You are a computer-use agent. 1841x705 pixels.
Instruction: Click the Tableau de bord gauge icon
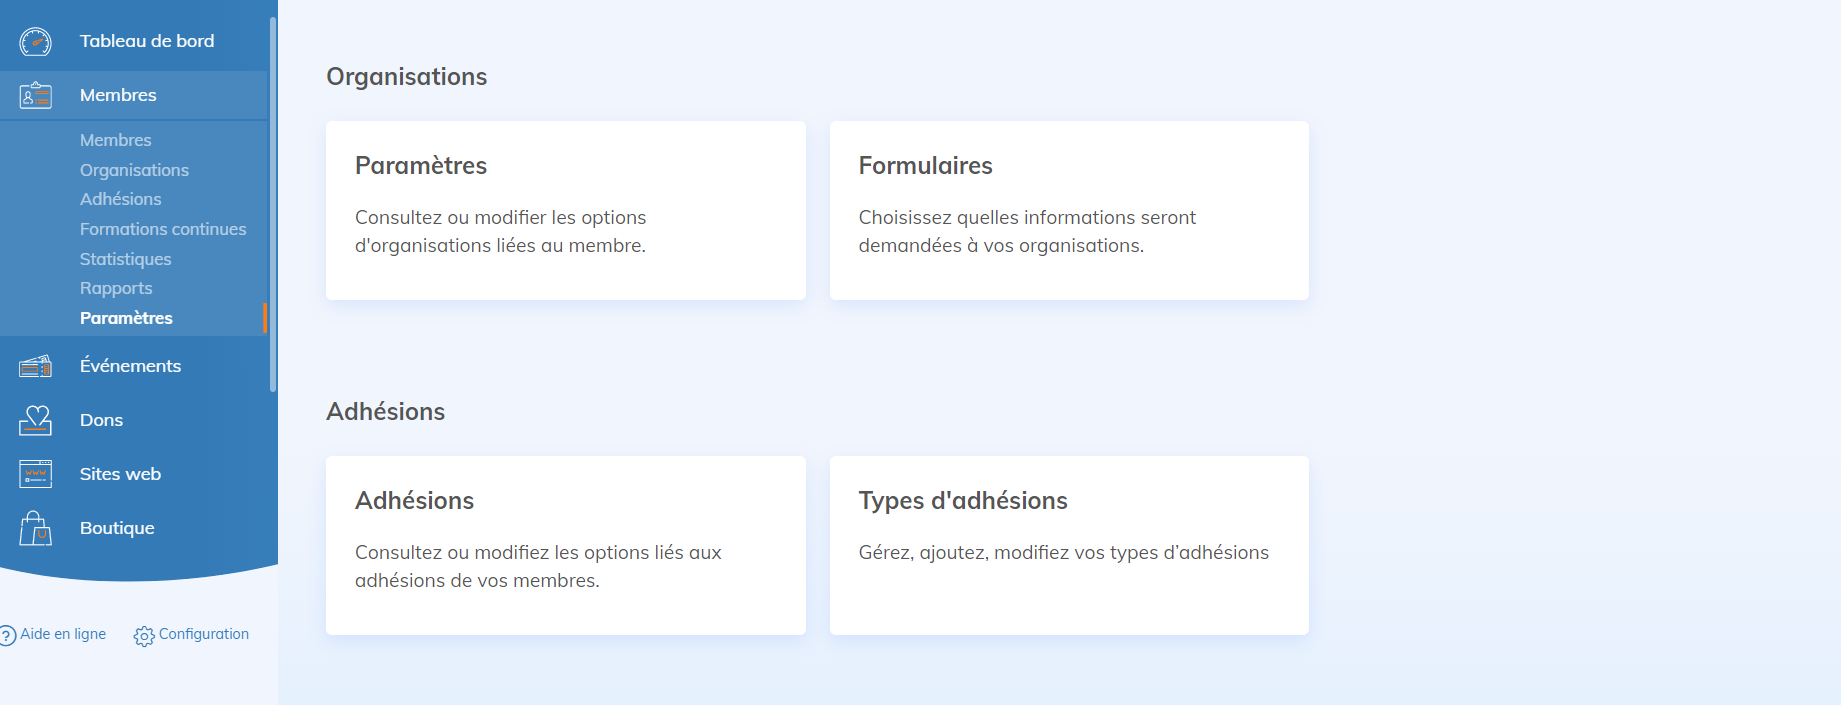click(35, 41)
